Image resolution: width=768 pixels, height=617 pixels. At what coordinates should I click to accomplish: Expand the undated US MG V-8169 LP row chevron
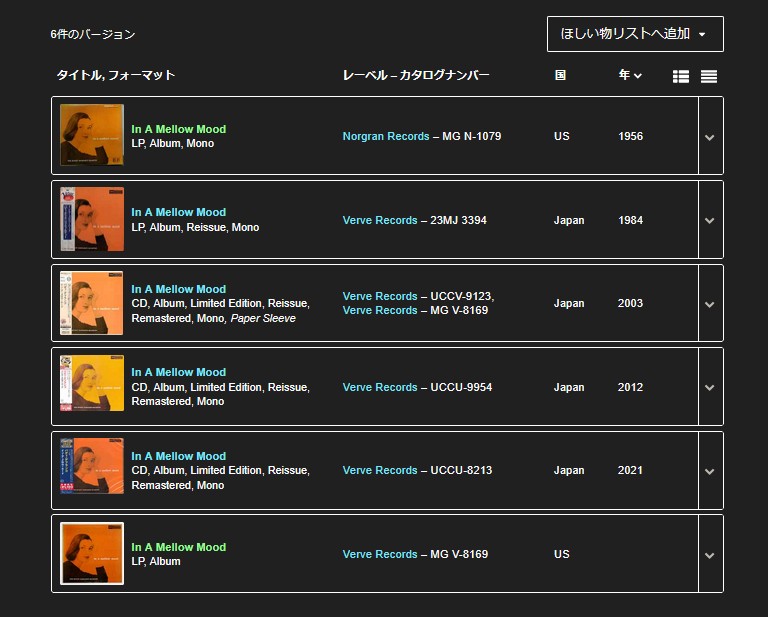[709, 556]
